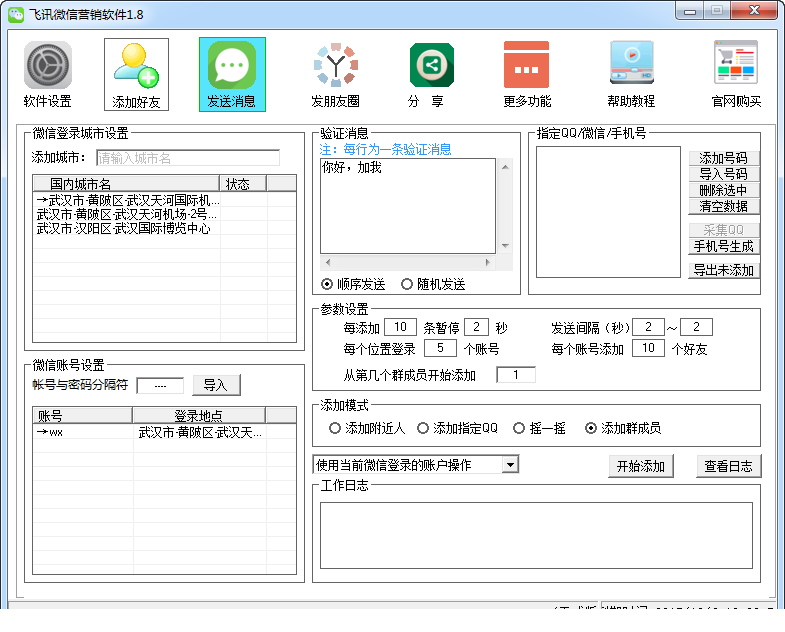
Task: Click the 开始添加 button
Action: point(641,466)
